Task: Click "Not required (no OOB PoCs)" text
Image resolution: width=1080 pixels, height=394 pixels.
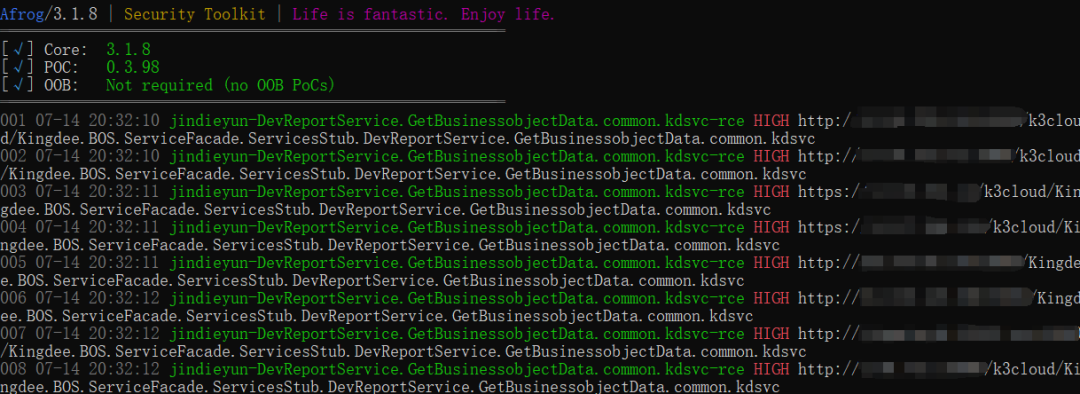Action: click(220, 85)
